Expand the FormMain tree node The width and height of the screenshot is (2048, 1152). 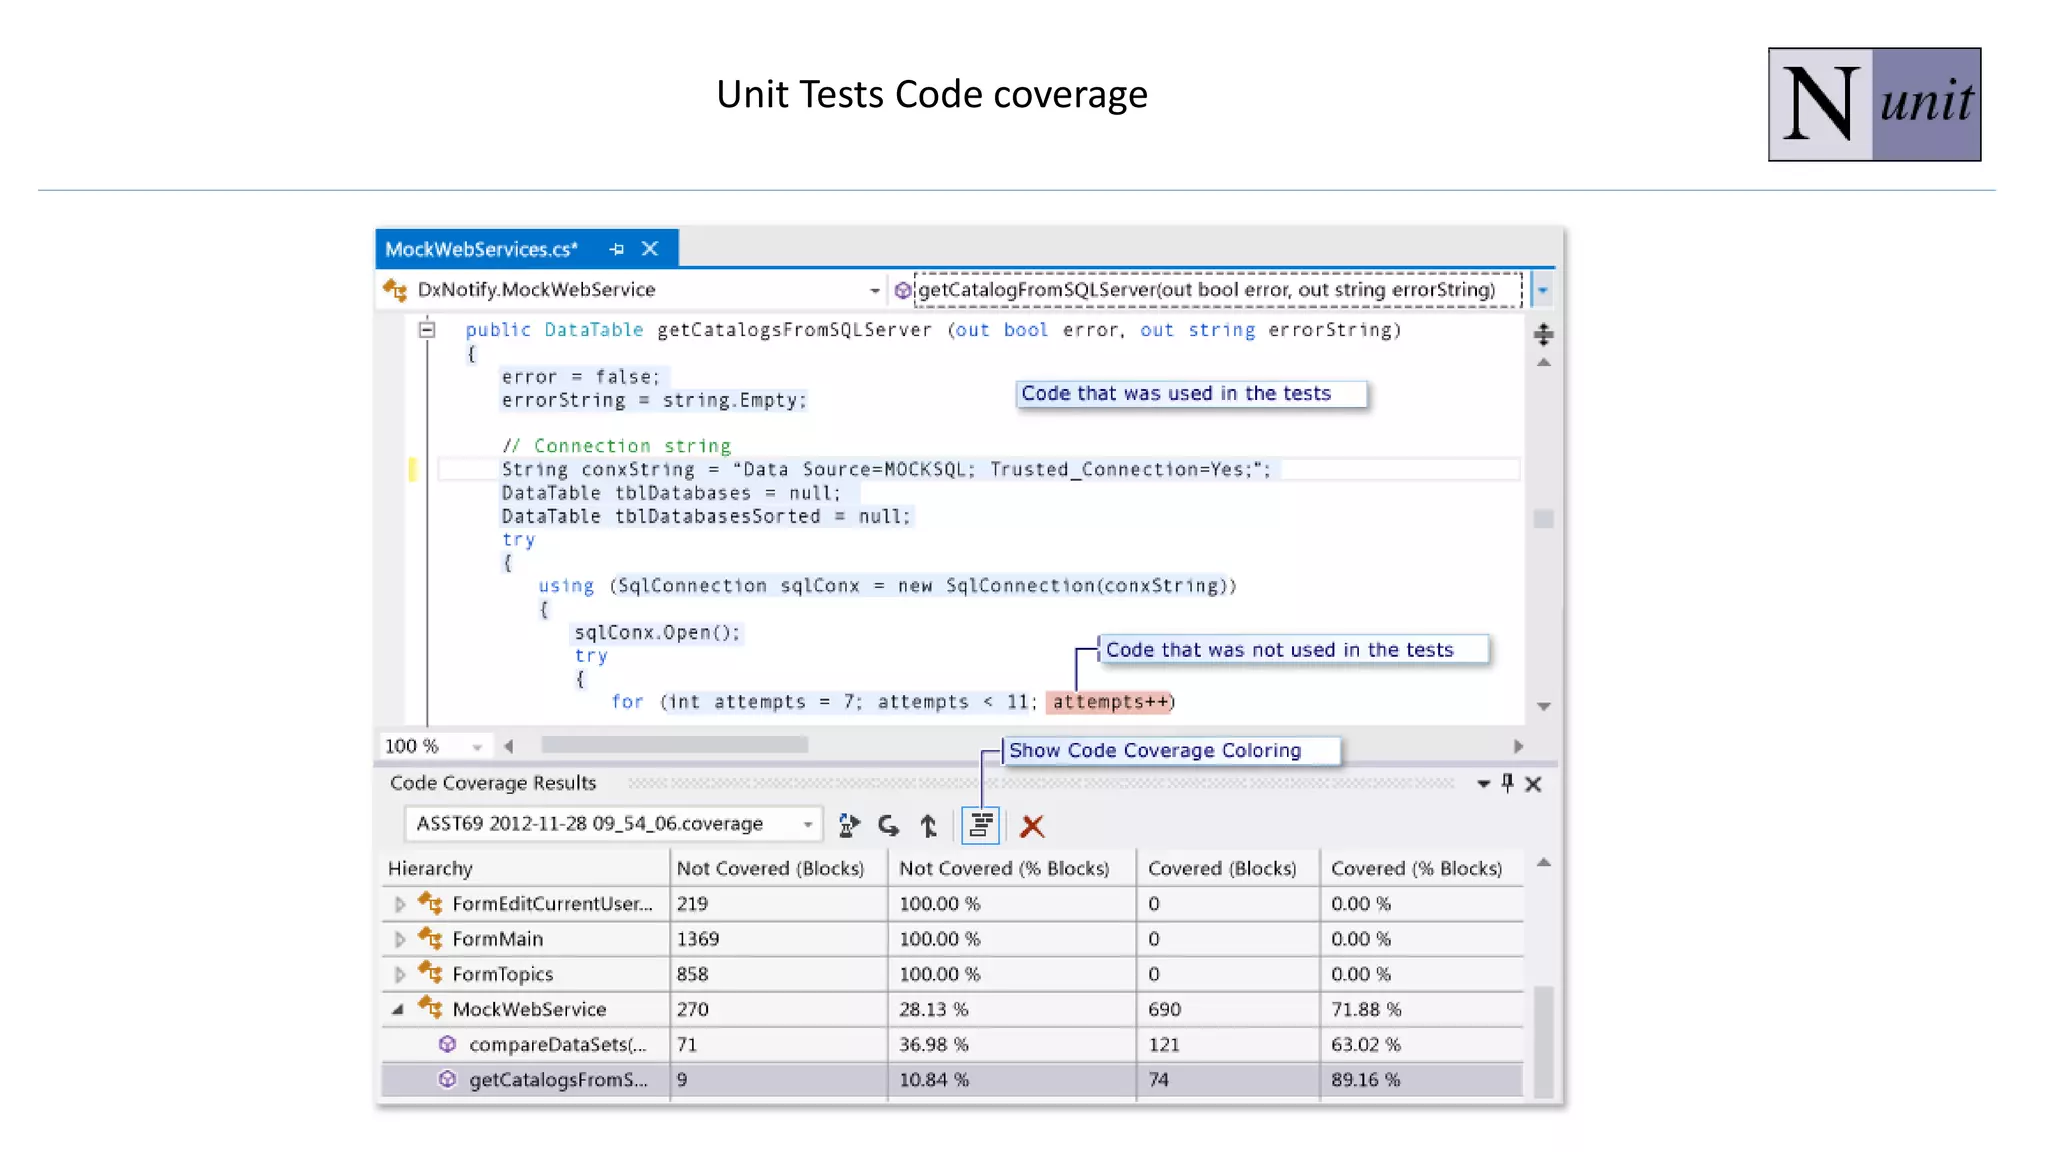point(399,939)
